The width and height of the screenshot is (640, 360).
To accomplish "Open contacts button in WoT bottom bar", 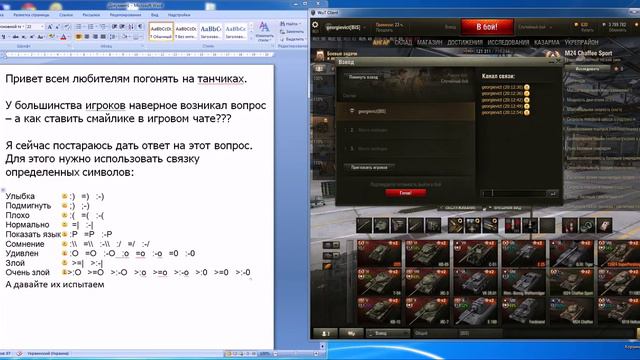I will 325,333.
